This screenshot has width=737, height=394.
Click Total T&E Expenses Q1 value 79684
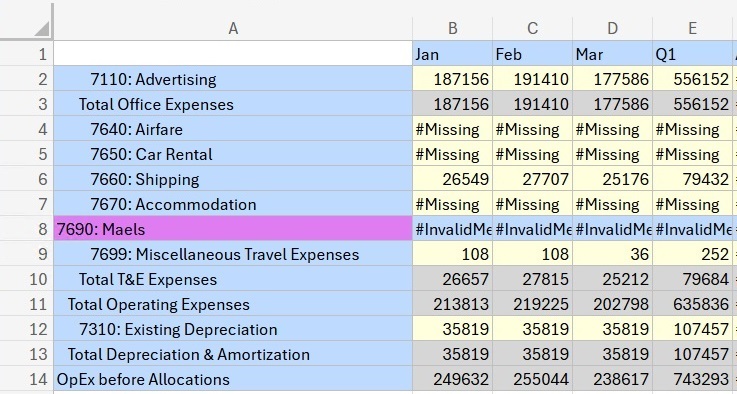click(692, 279)
